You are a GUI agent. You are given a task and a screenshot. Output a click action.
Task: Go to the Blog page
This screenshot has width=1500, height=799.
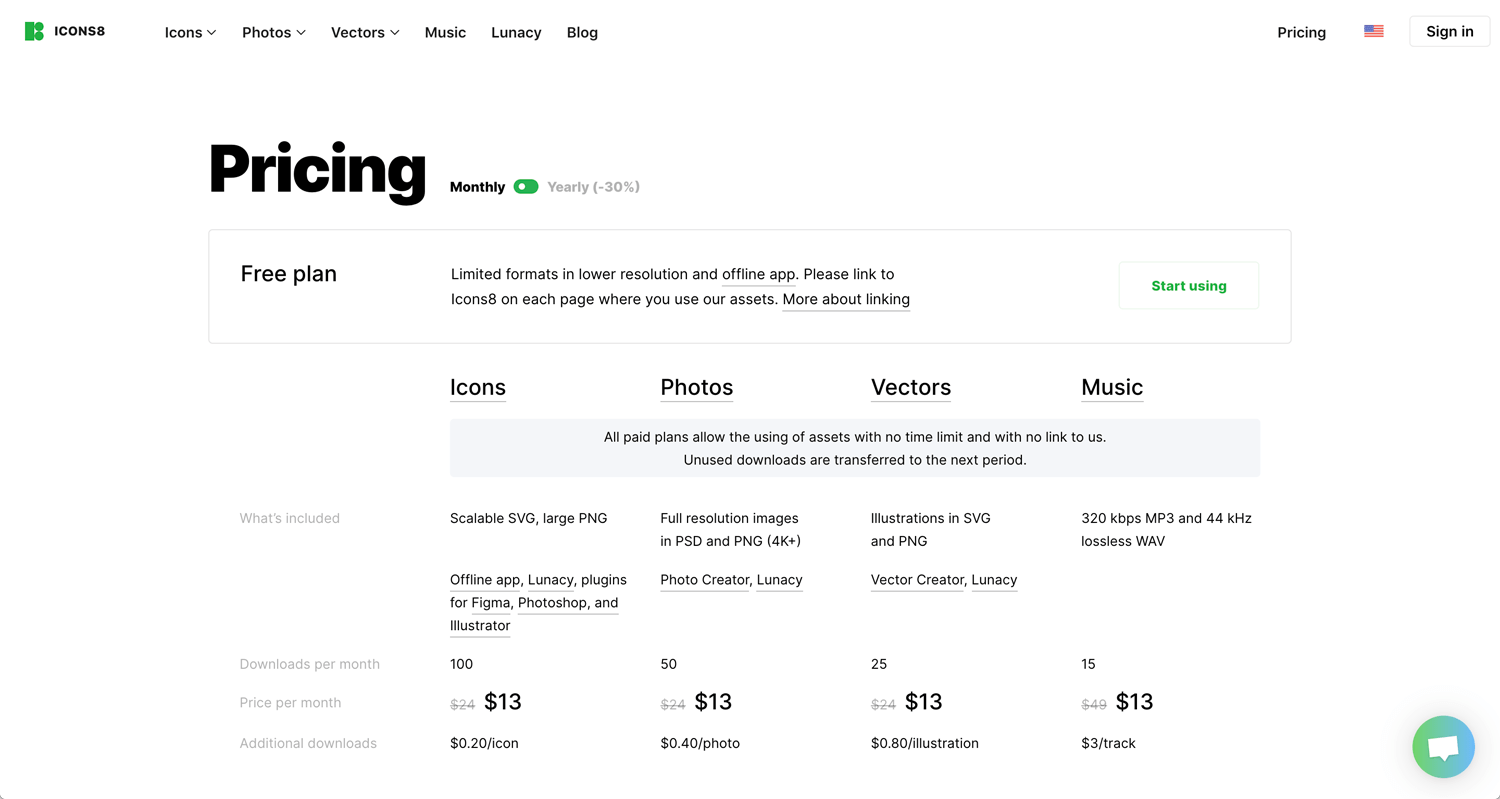pyautogui.click(x=582, y=32)
